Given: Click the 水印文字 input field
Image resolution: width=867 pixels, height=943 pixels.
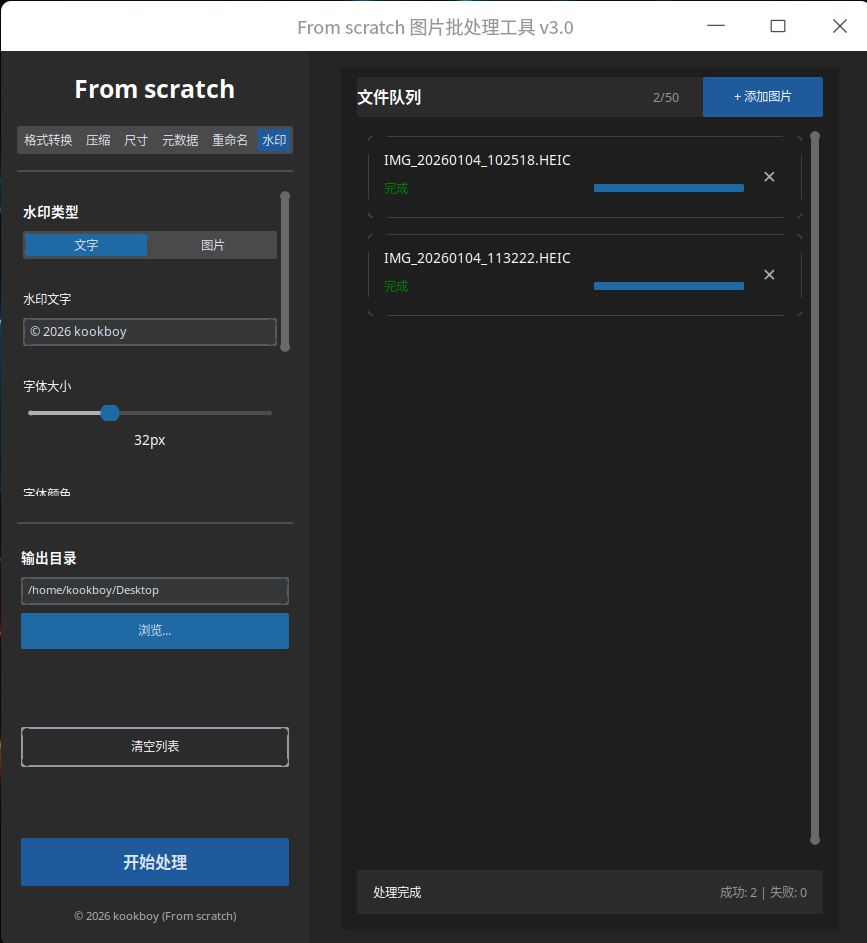Looking at the screenshot, I should point(150,332).
